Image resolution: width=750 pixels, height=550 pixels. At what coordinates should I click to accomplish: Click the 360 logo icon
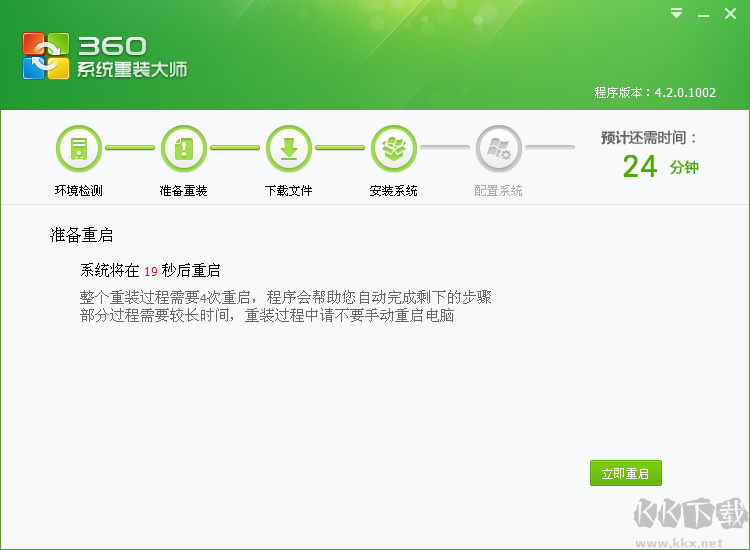click(46, 56)
